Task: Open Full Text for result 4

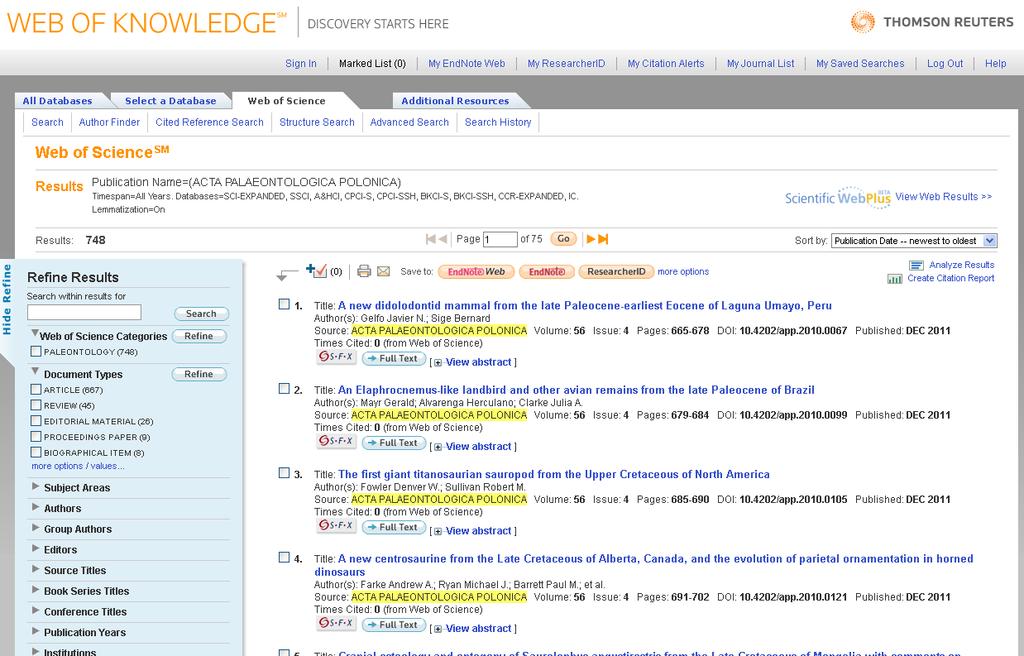Action: (x=394, y=625)
